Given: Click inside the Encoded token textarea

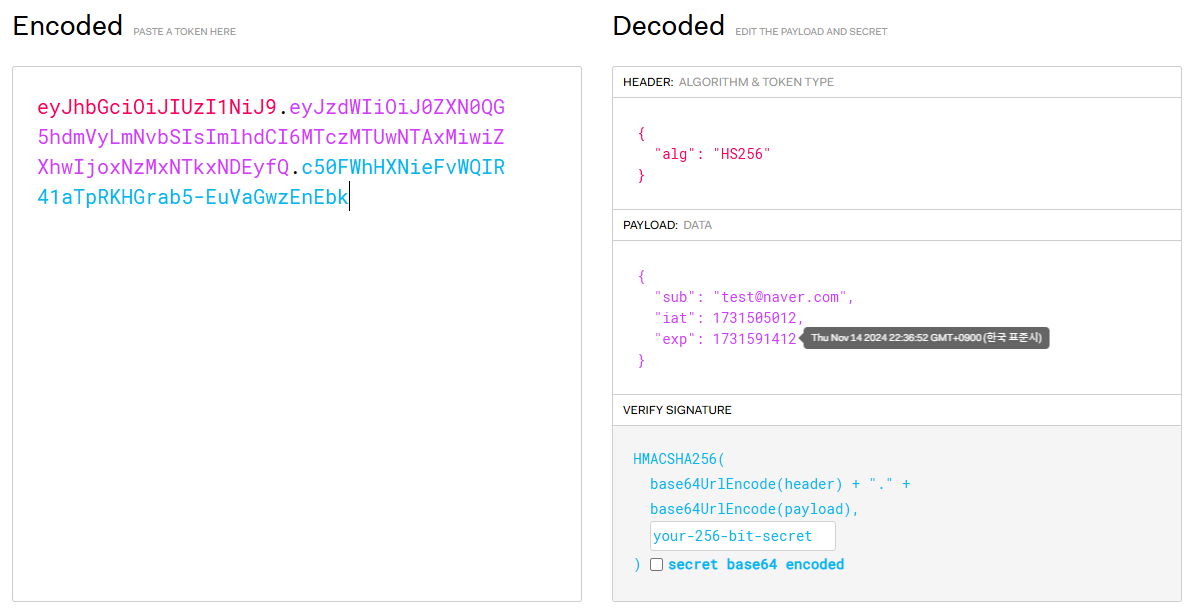Looking at the screenshot, I should [297, 334].
